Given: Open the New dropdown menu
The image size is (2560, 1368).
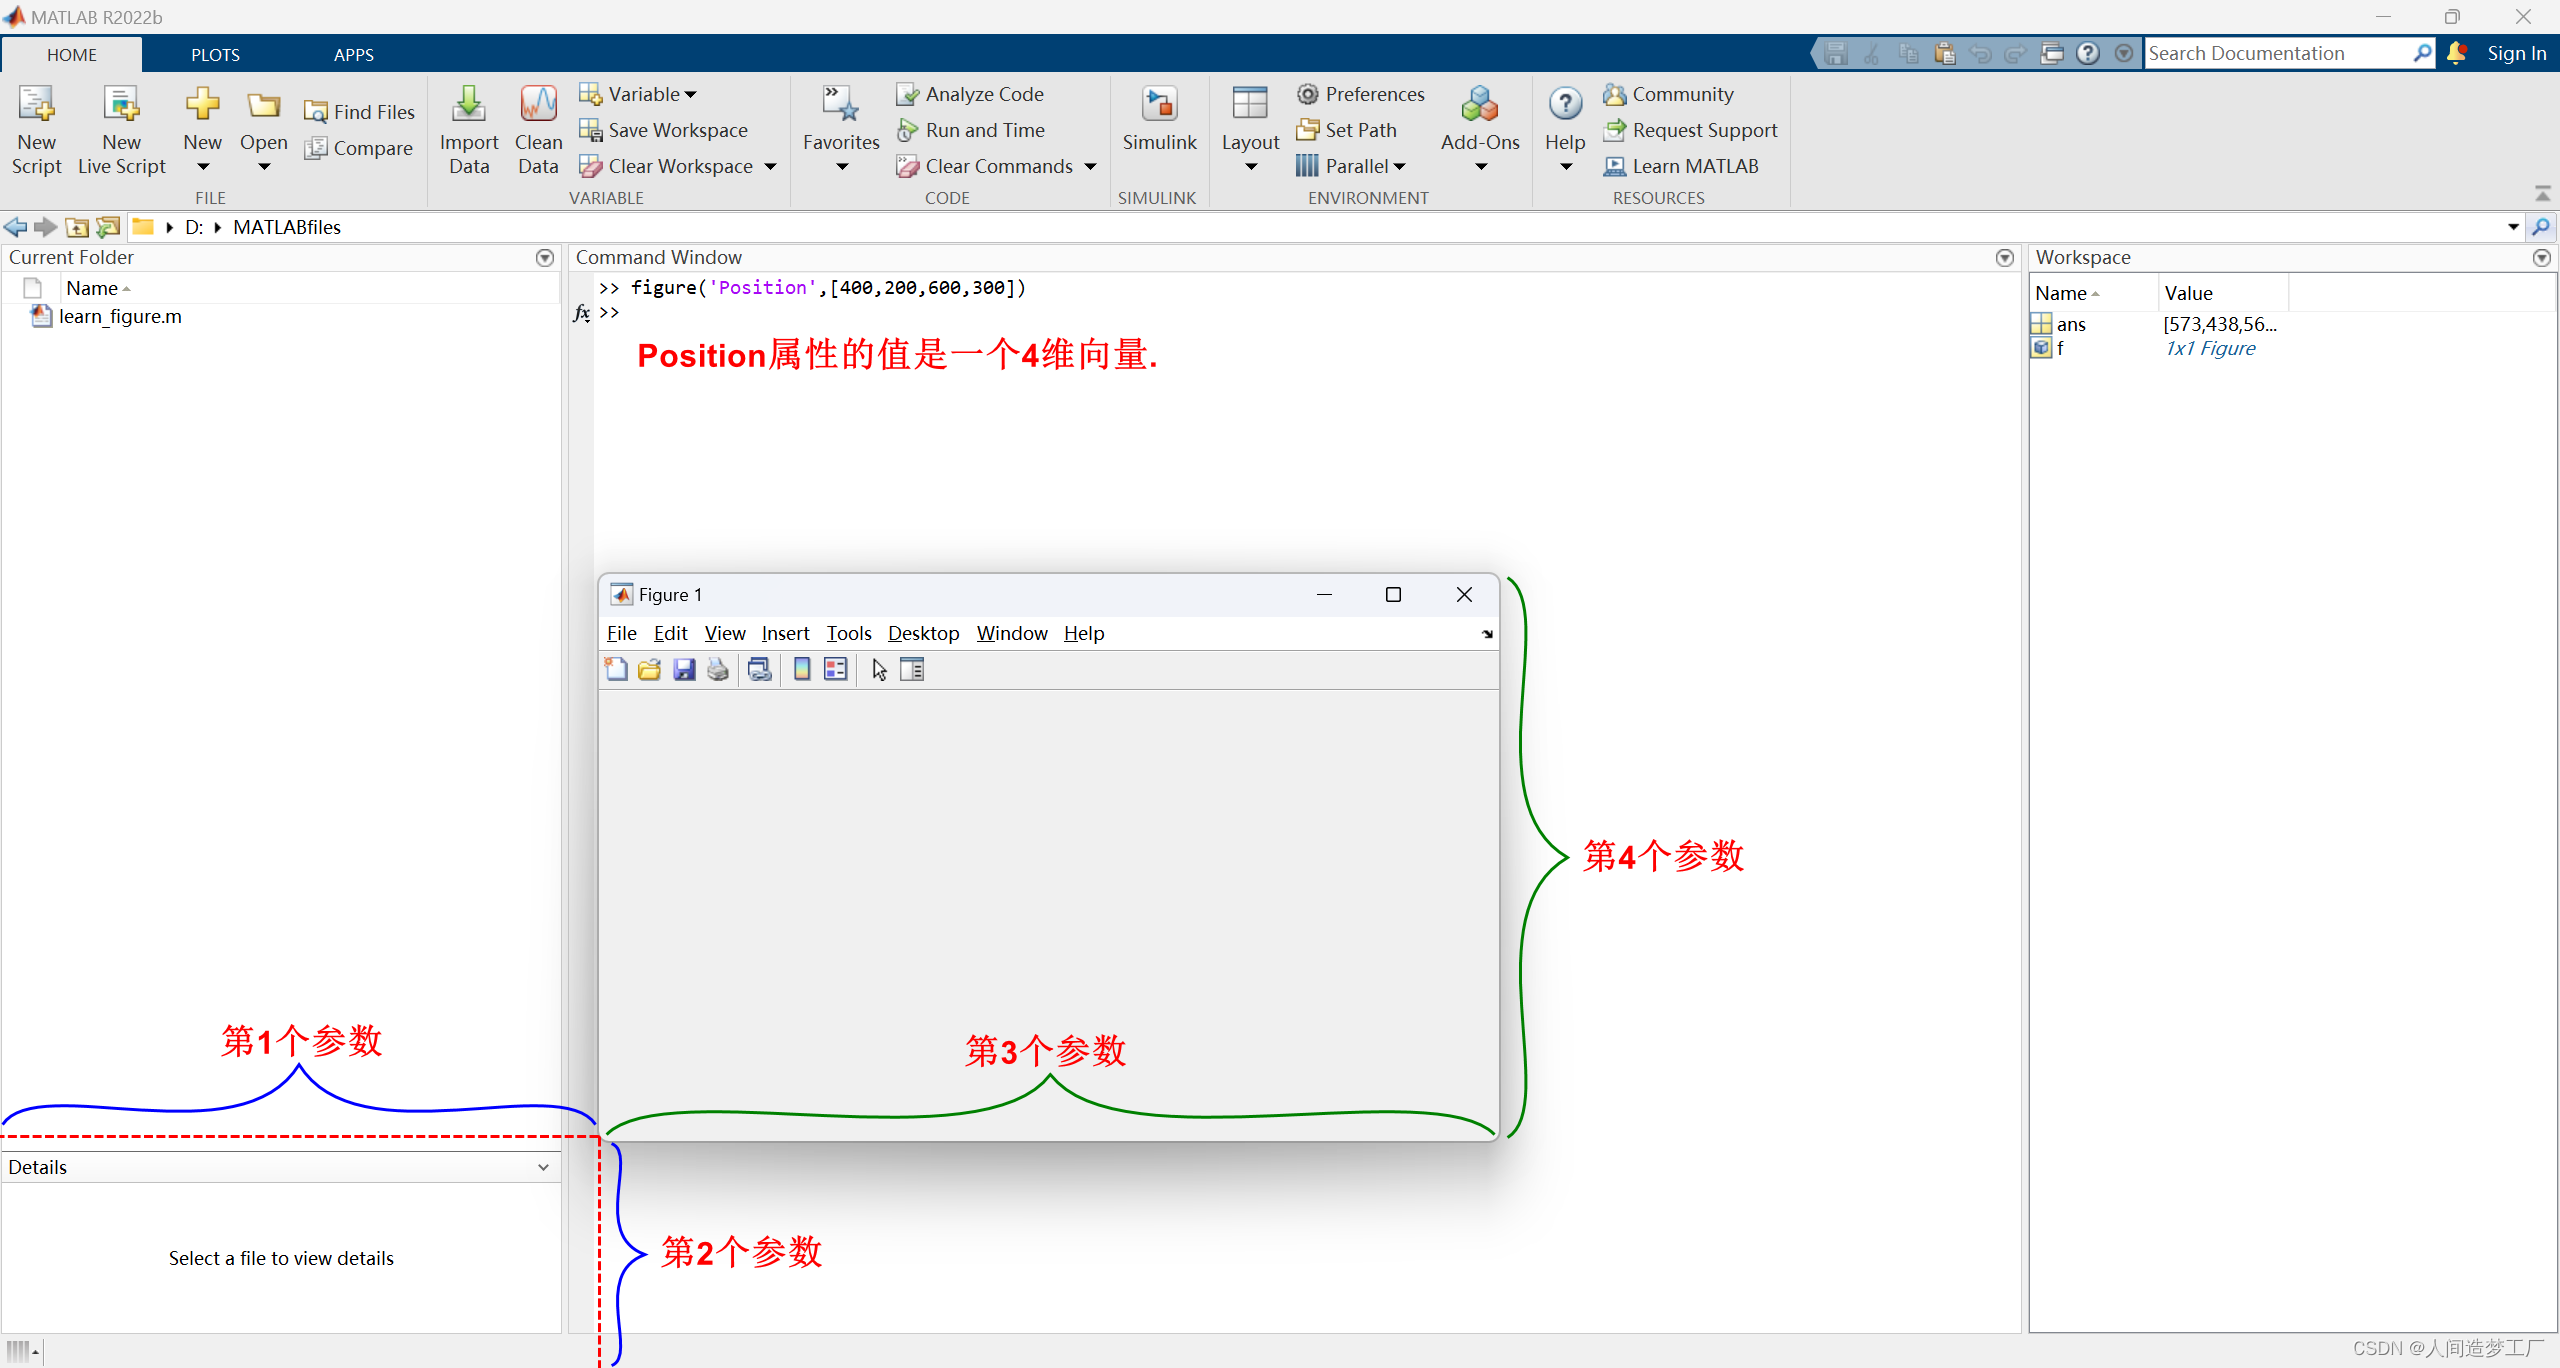Looking at the screenshot, I should click(203, 167).
